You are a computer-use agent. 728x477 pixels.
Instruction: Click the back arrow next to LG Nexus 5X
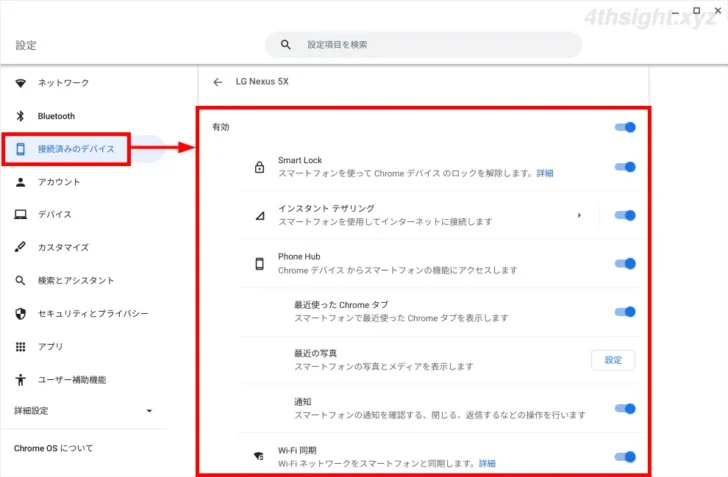[217, 82]
